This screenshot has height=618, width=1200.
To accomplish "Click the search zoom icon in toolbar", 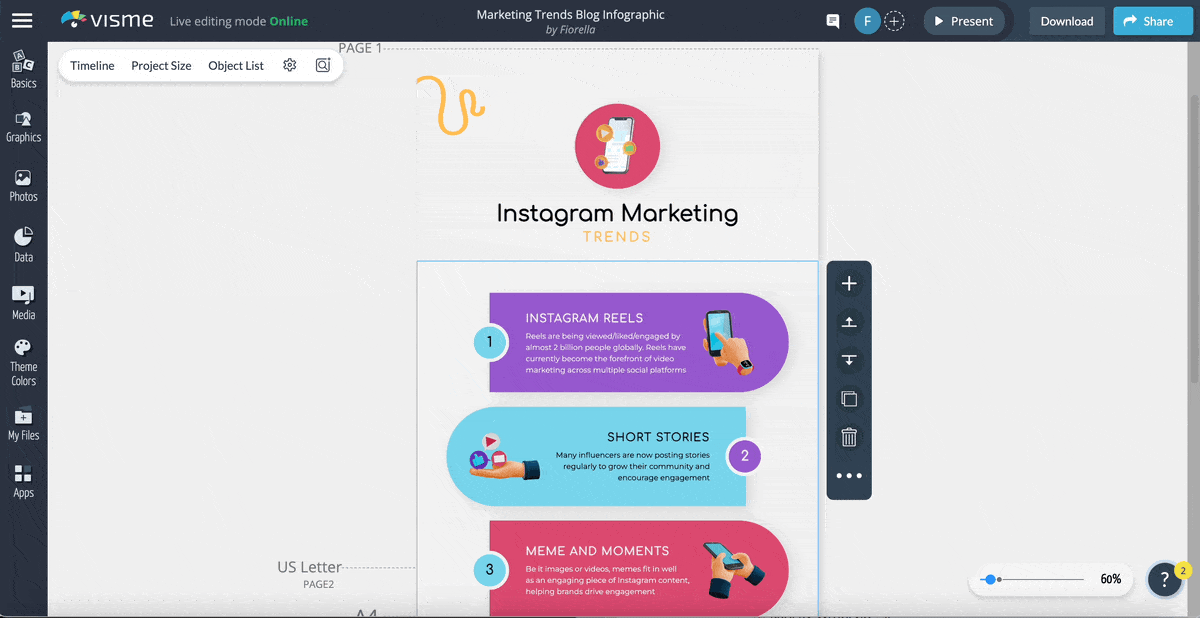I will click(323, 65).
